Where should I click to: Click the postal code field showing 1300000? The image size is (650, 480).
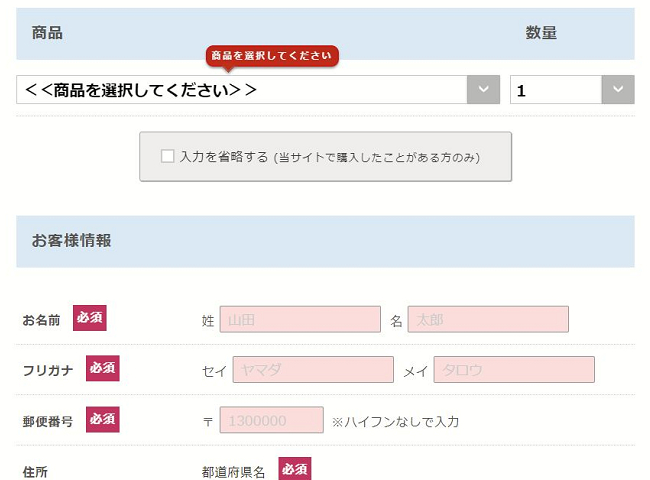tap(271, 420)
